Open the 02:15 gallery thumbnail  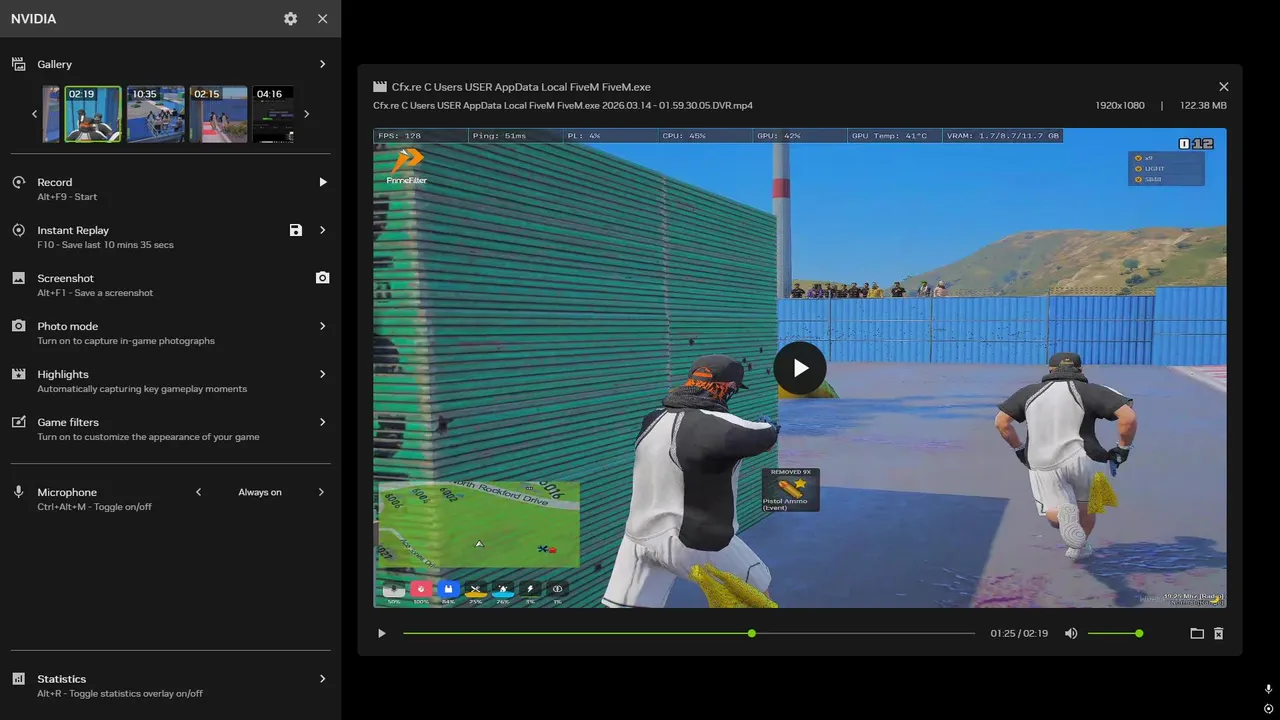[219, 114]
